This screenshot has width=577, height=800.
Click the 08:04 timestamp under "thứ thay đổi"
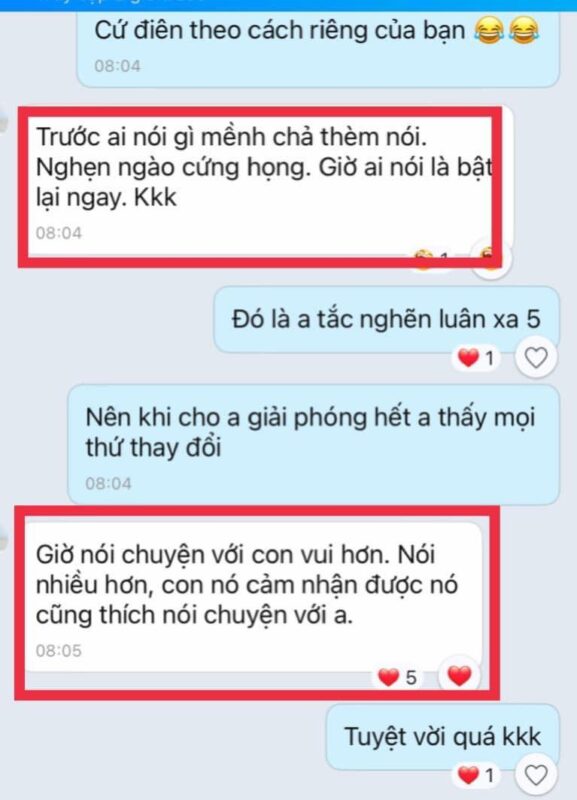point(108,483)
